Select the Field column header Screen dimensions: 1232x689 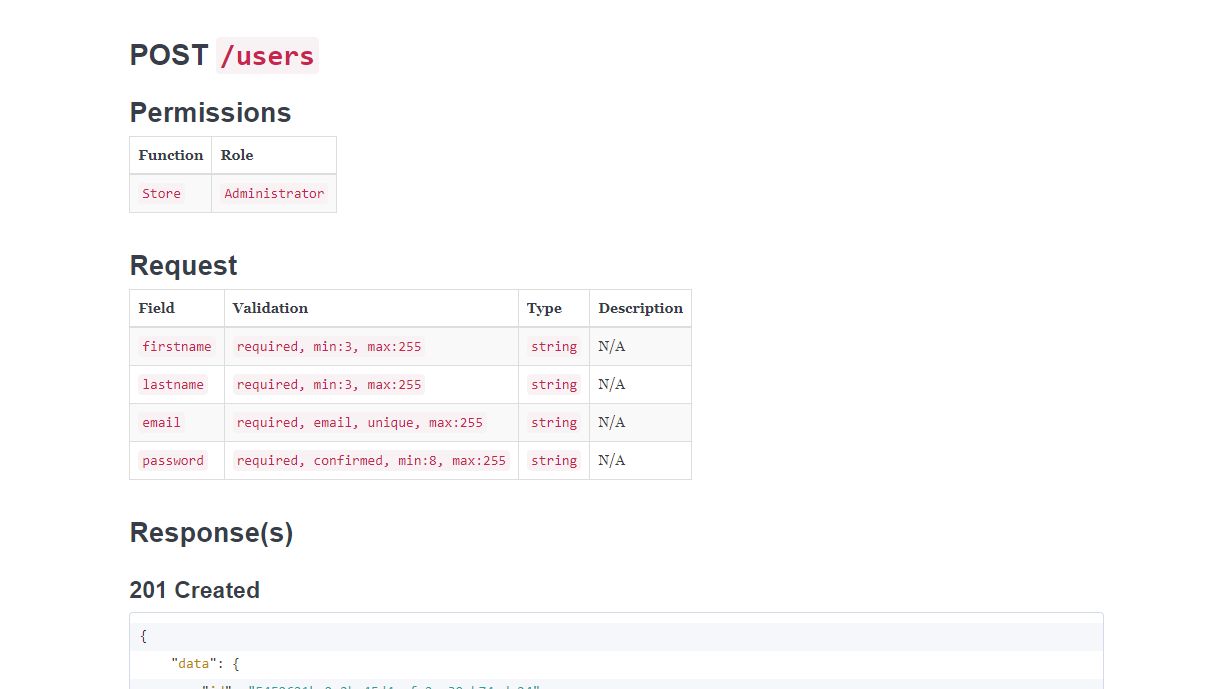(177, 308)
